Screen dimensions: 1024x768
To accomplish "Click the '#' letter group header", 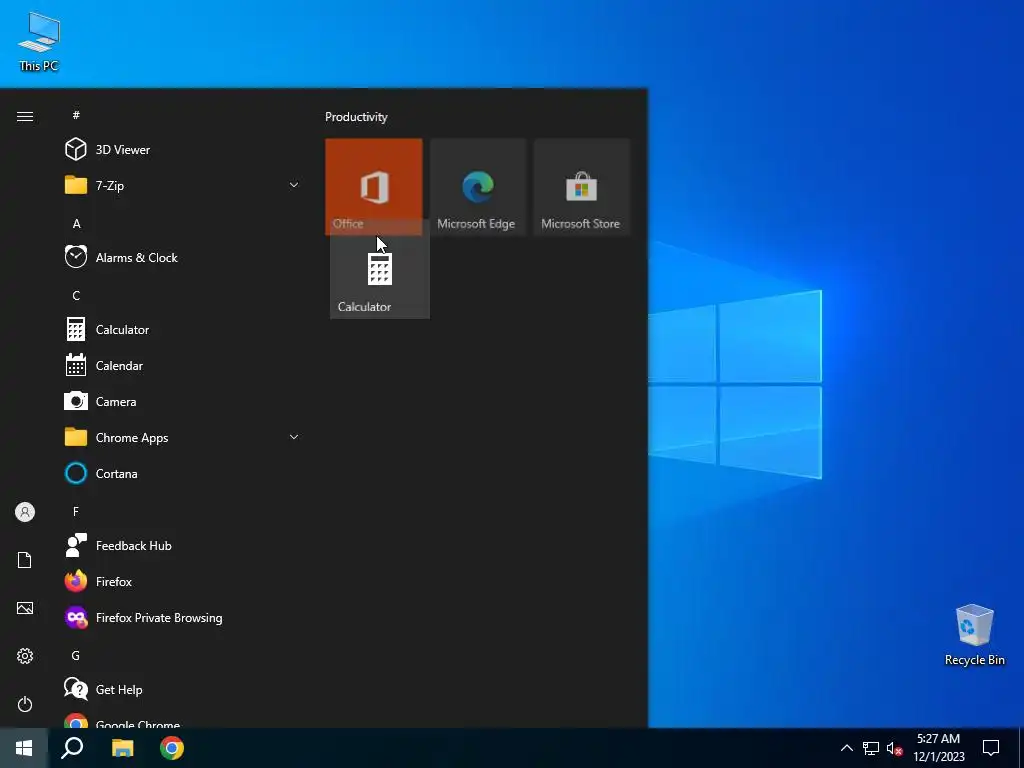I will click(x=76, y=116).
